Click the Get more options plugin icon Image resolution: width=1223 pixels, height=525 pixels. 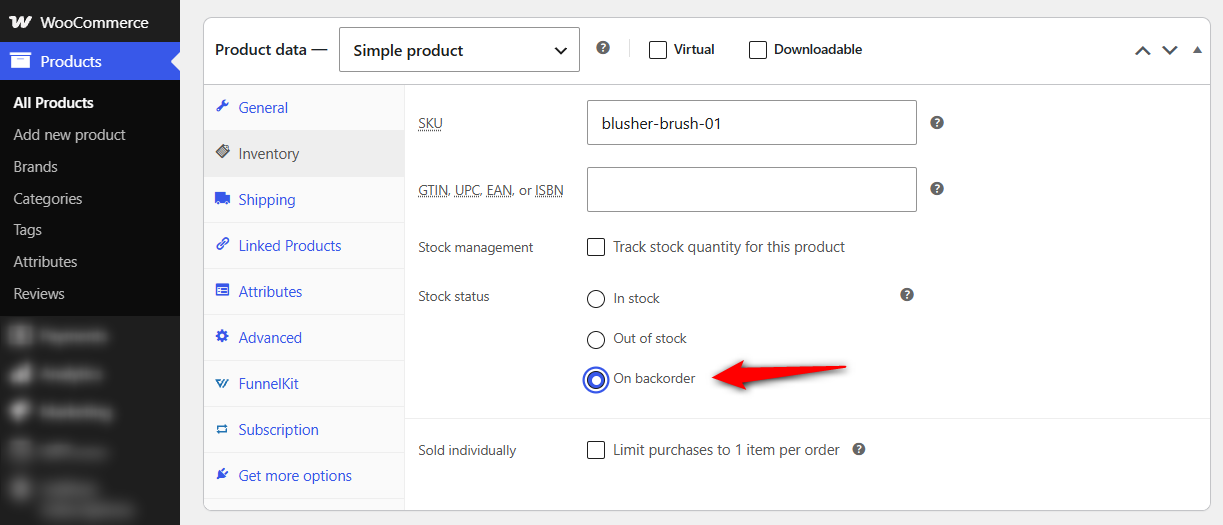coord(222,475)
